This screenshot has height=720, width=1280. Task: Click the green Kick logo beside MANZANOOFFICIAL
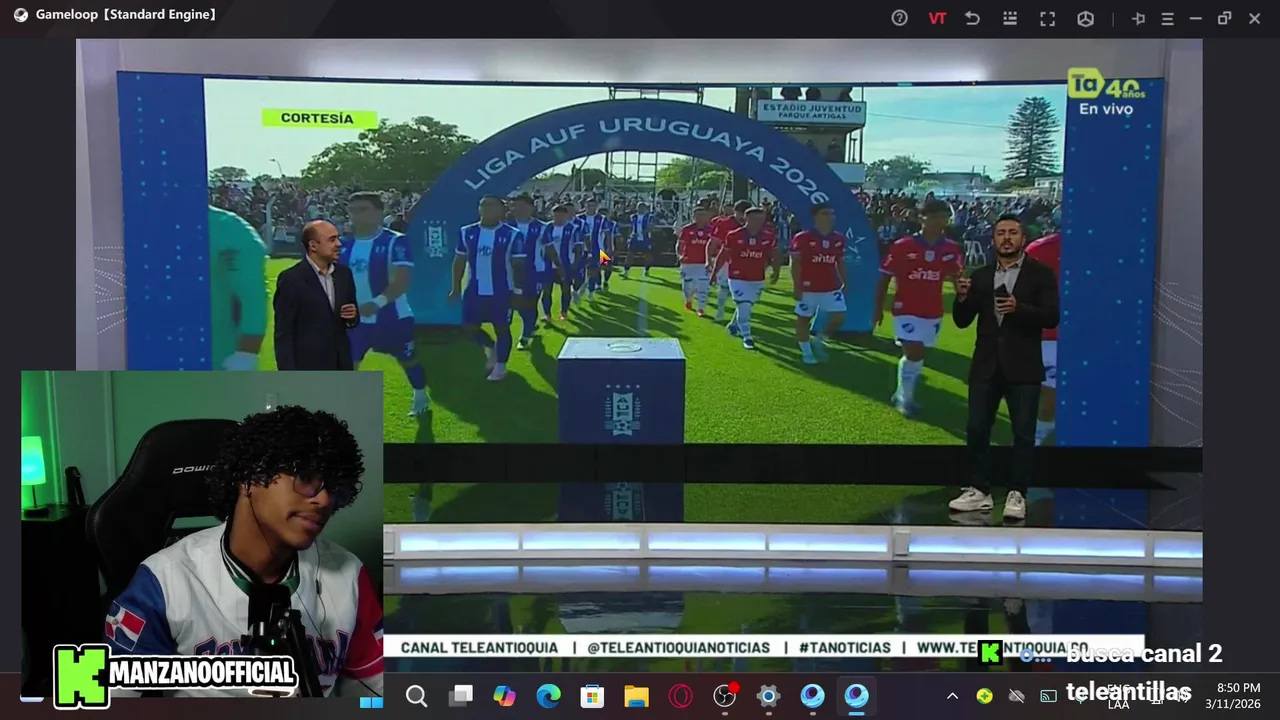(x=81, y=676)
